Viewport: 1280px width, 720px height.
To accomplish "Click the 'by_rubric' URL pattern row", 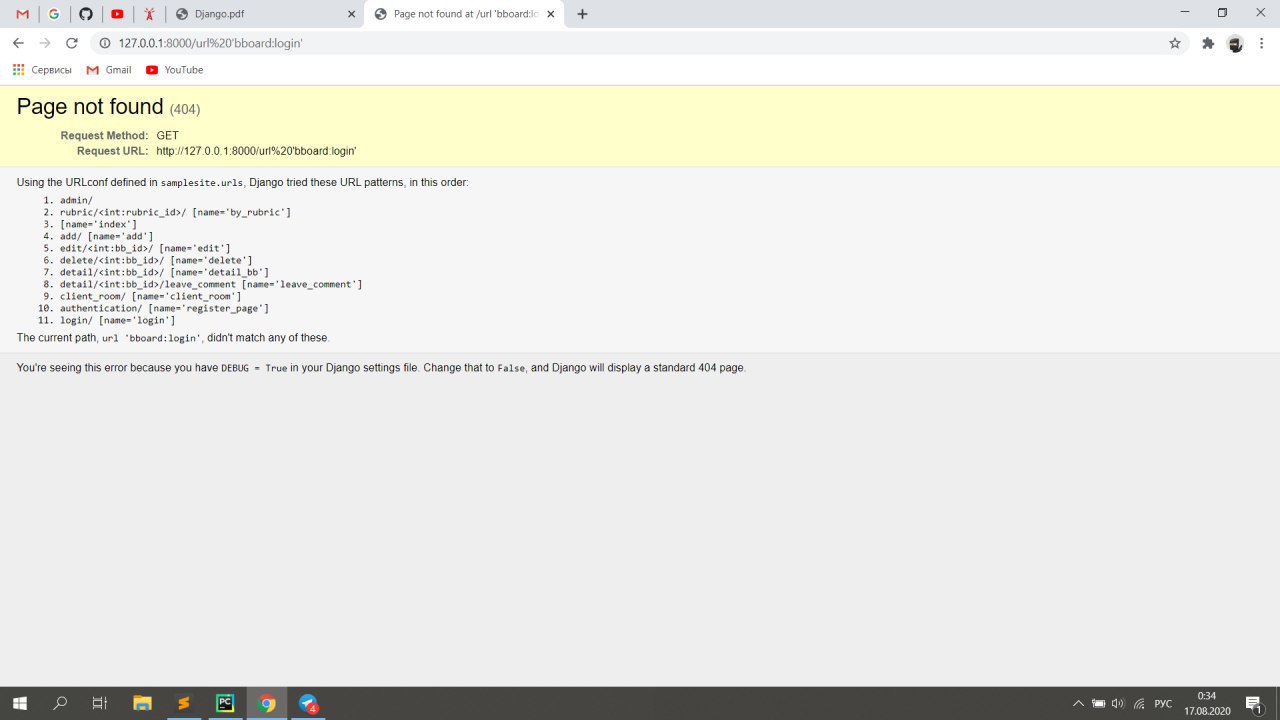I will (175, 212).
